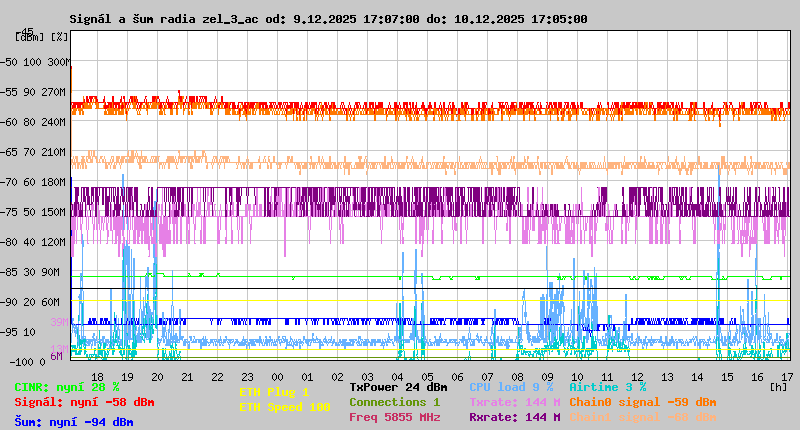
Task: Select the ETH Plug legend entry
Action: (x=274, y=392)
